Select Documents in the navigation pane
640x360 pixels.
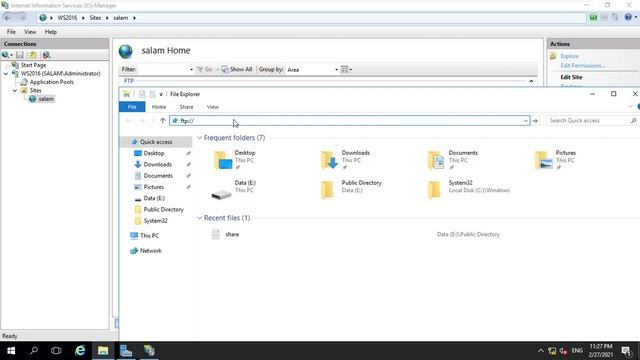click(158, 176)
